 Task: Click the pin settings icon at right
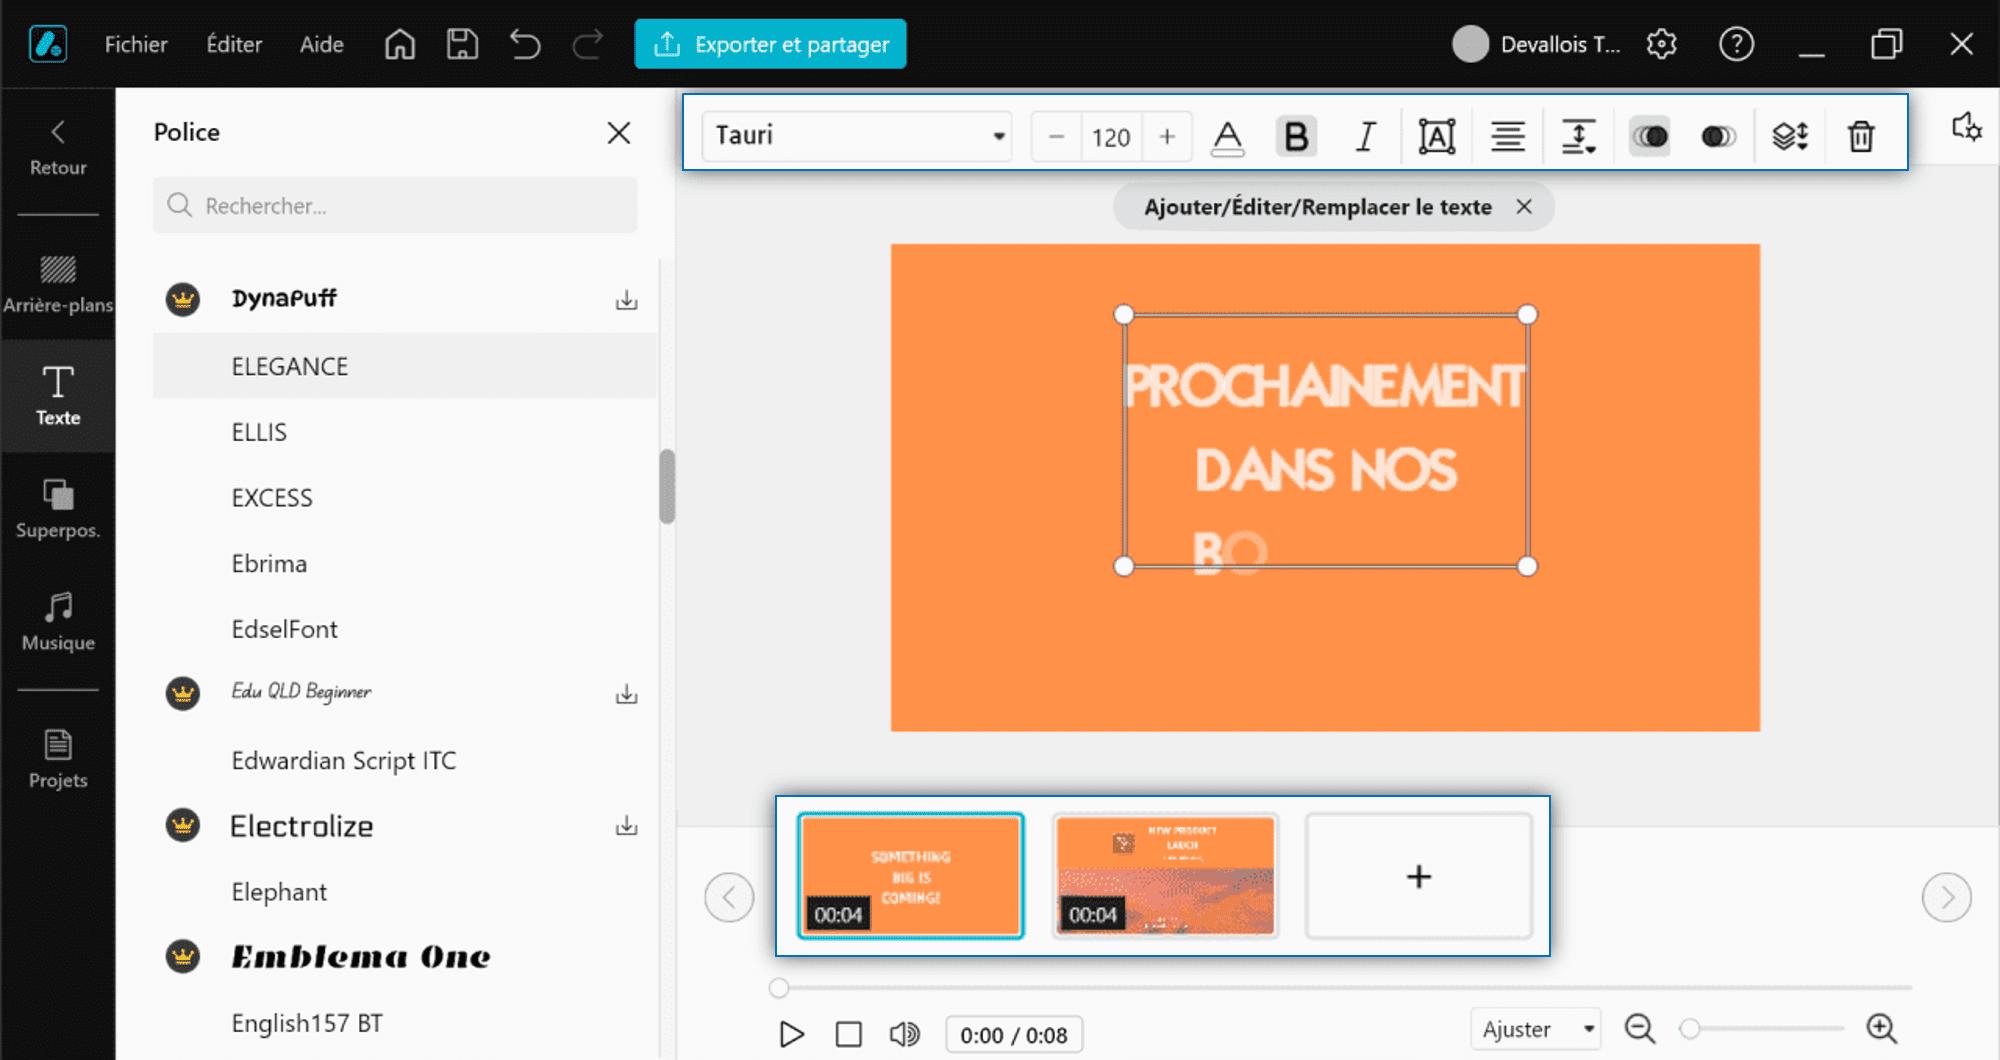coord(1966,127)
